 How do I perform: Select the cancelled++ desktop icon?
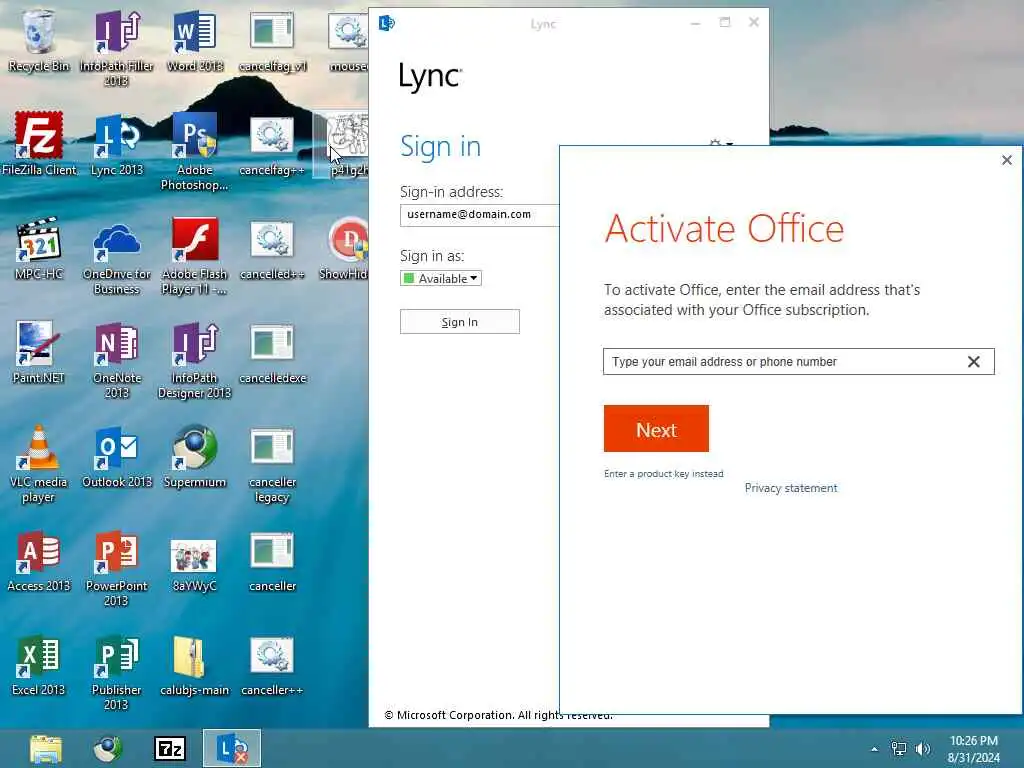point(272,248)
